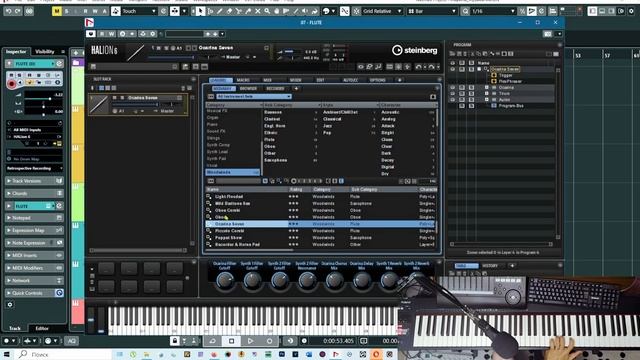Image resolution: width=640 pixels, height=360 pixels.
Task: Expand the Tines layer in program tree
Action: pyautogui.click(x=487, y=93)
